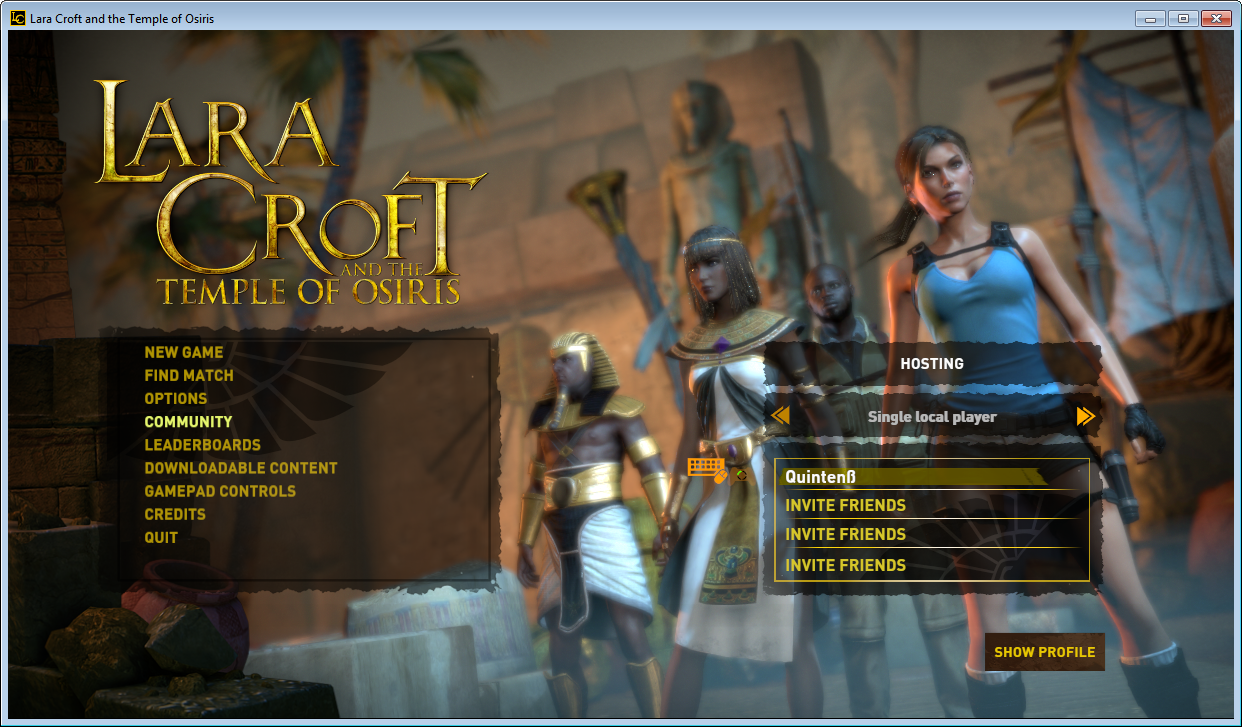This screenshot has height=727, width=1242.
Task: Cycle hosting mode with left arrow
Action: (781, 415)
